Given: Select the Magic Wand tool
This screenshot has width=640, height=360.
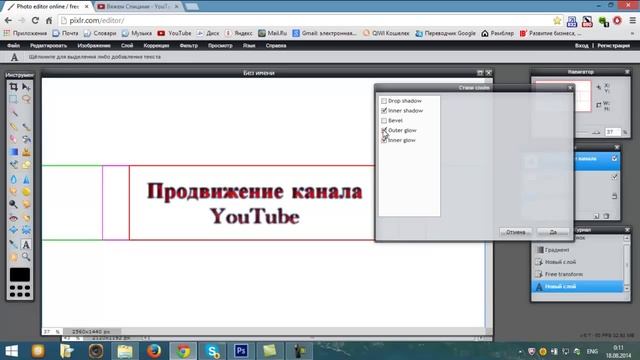Looking at the screenshot, I should (x=13, y=113).
